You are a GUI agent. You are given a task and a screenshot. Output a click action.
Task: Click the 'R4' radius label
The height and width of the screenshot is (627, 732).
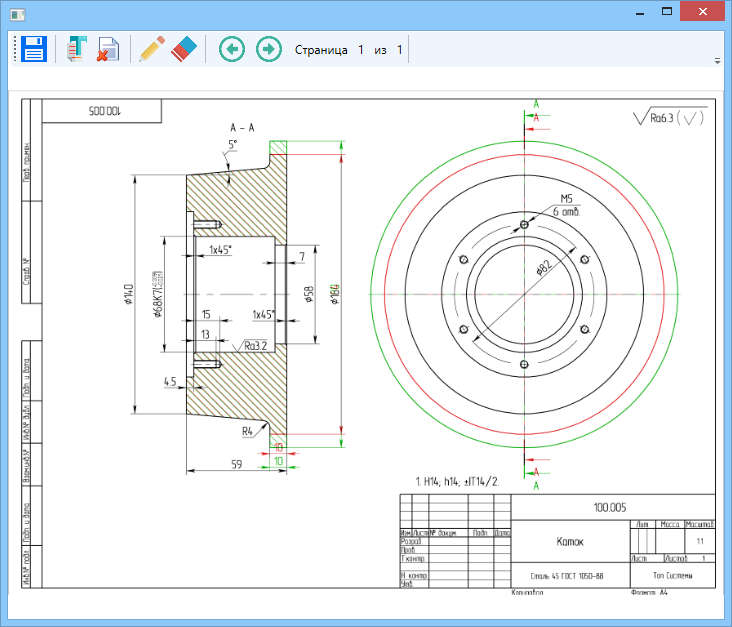(x=247, y=431)
